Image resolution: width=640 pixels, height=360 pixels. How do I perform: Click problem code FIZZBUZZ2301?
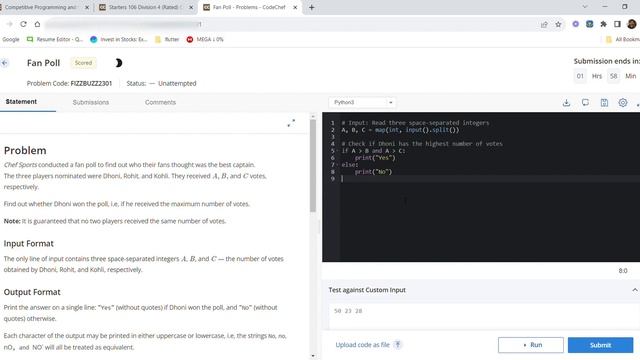(91, 83)
